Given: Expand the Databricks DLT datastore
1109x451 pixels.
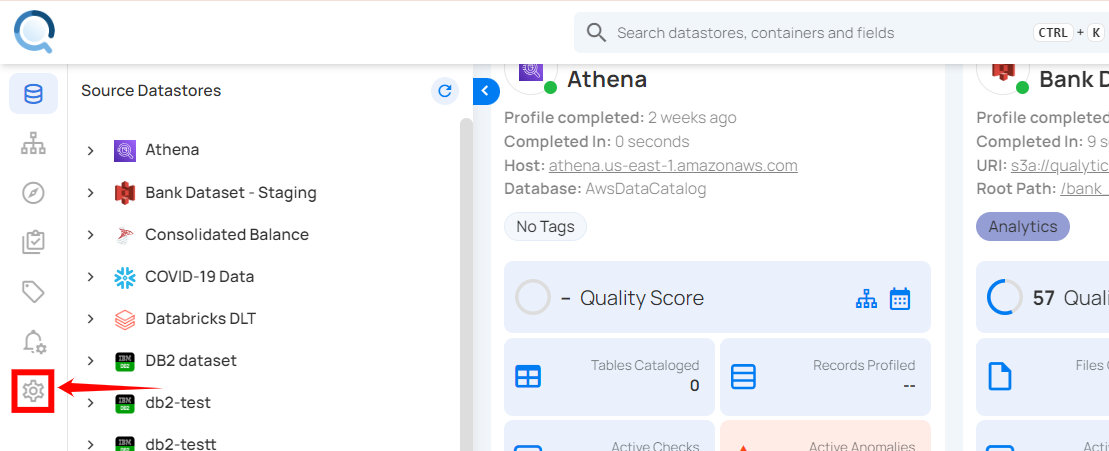Looking at the screenshot, I should (90, 319).
